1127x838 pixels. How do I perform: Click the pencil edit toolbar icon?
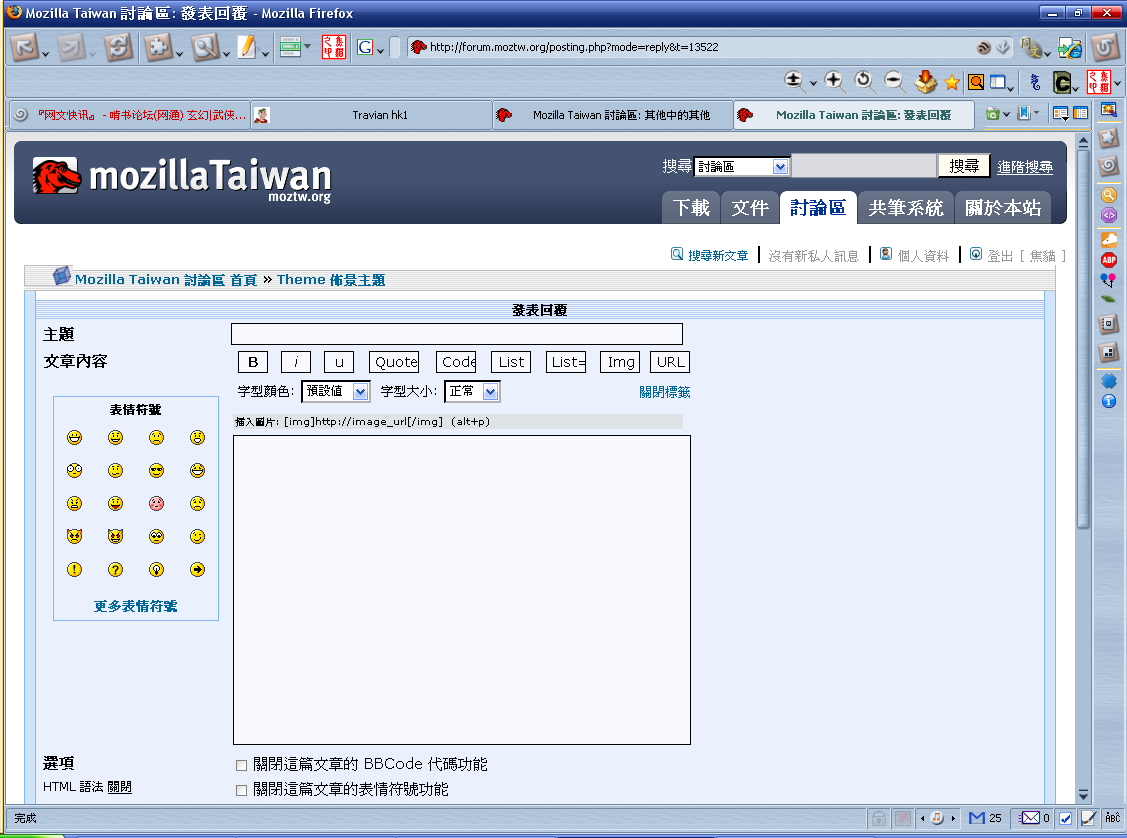[x=247, y=47]
